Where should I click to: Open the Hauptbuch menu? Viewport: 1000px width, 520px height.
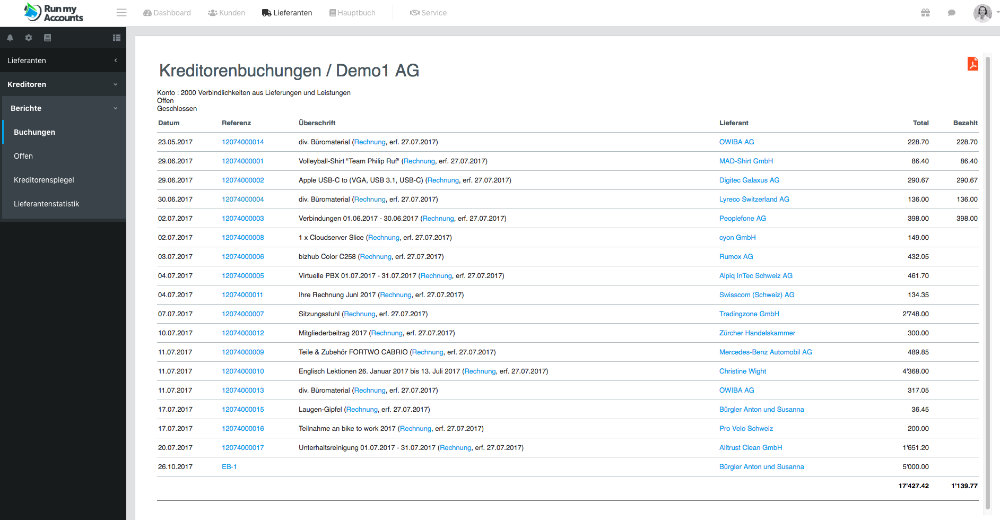coord(352,13)
